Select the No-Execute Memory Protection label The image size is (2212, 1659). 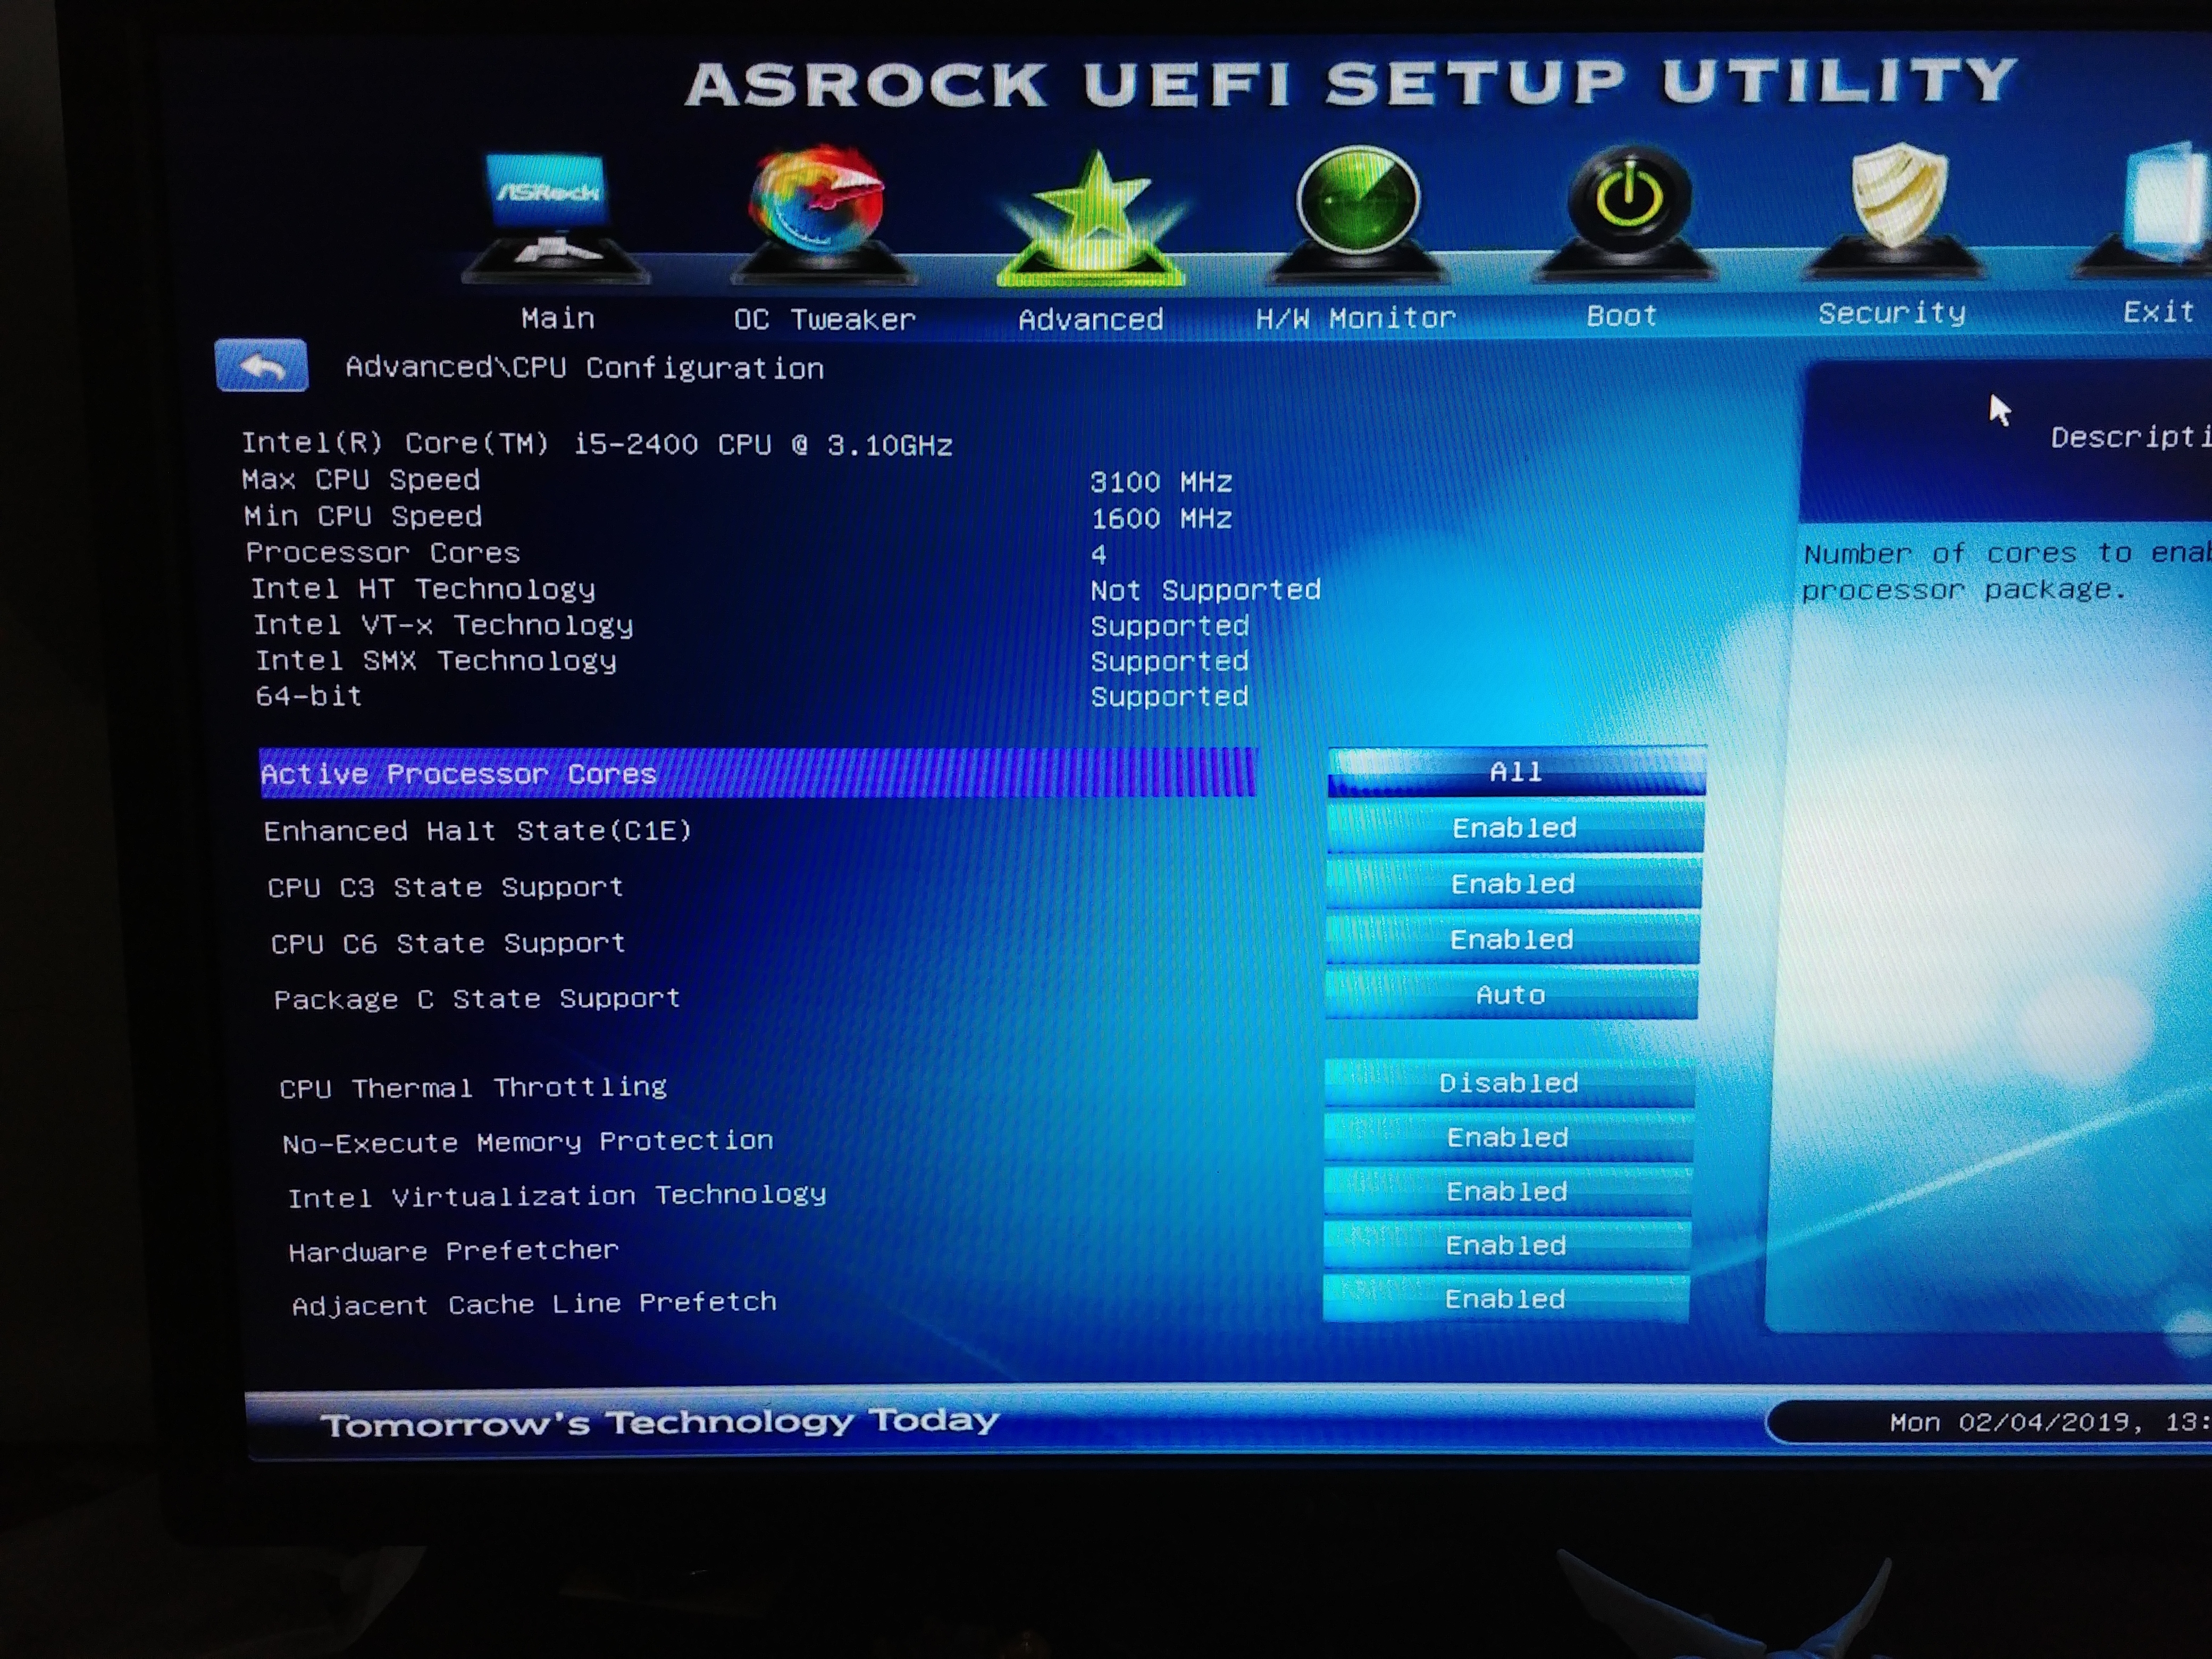click(x=528, y=1142)
